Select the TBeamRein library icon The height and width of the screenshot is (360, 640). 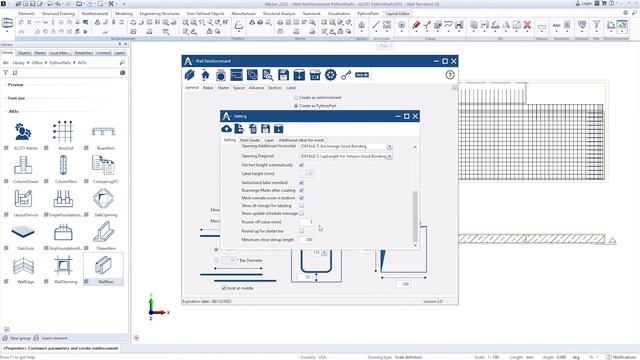coord(103,232)
